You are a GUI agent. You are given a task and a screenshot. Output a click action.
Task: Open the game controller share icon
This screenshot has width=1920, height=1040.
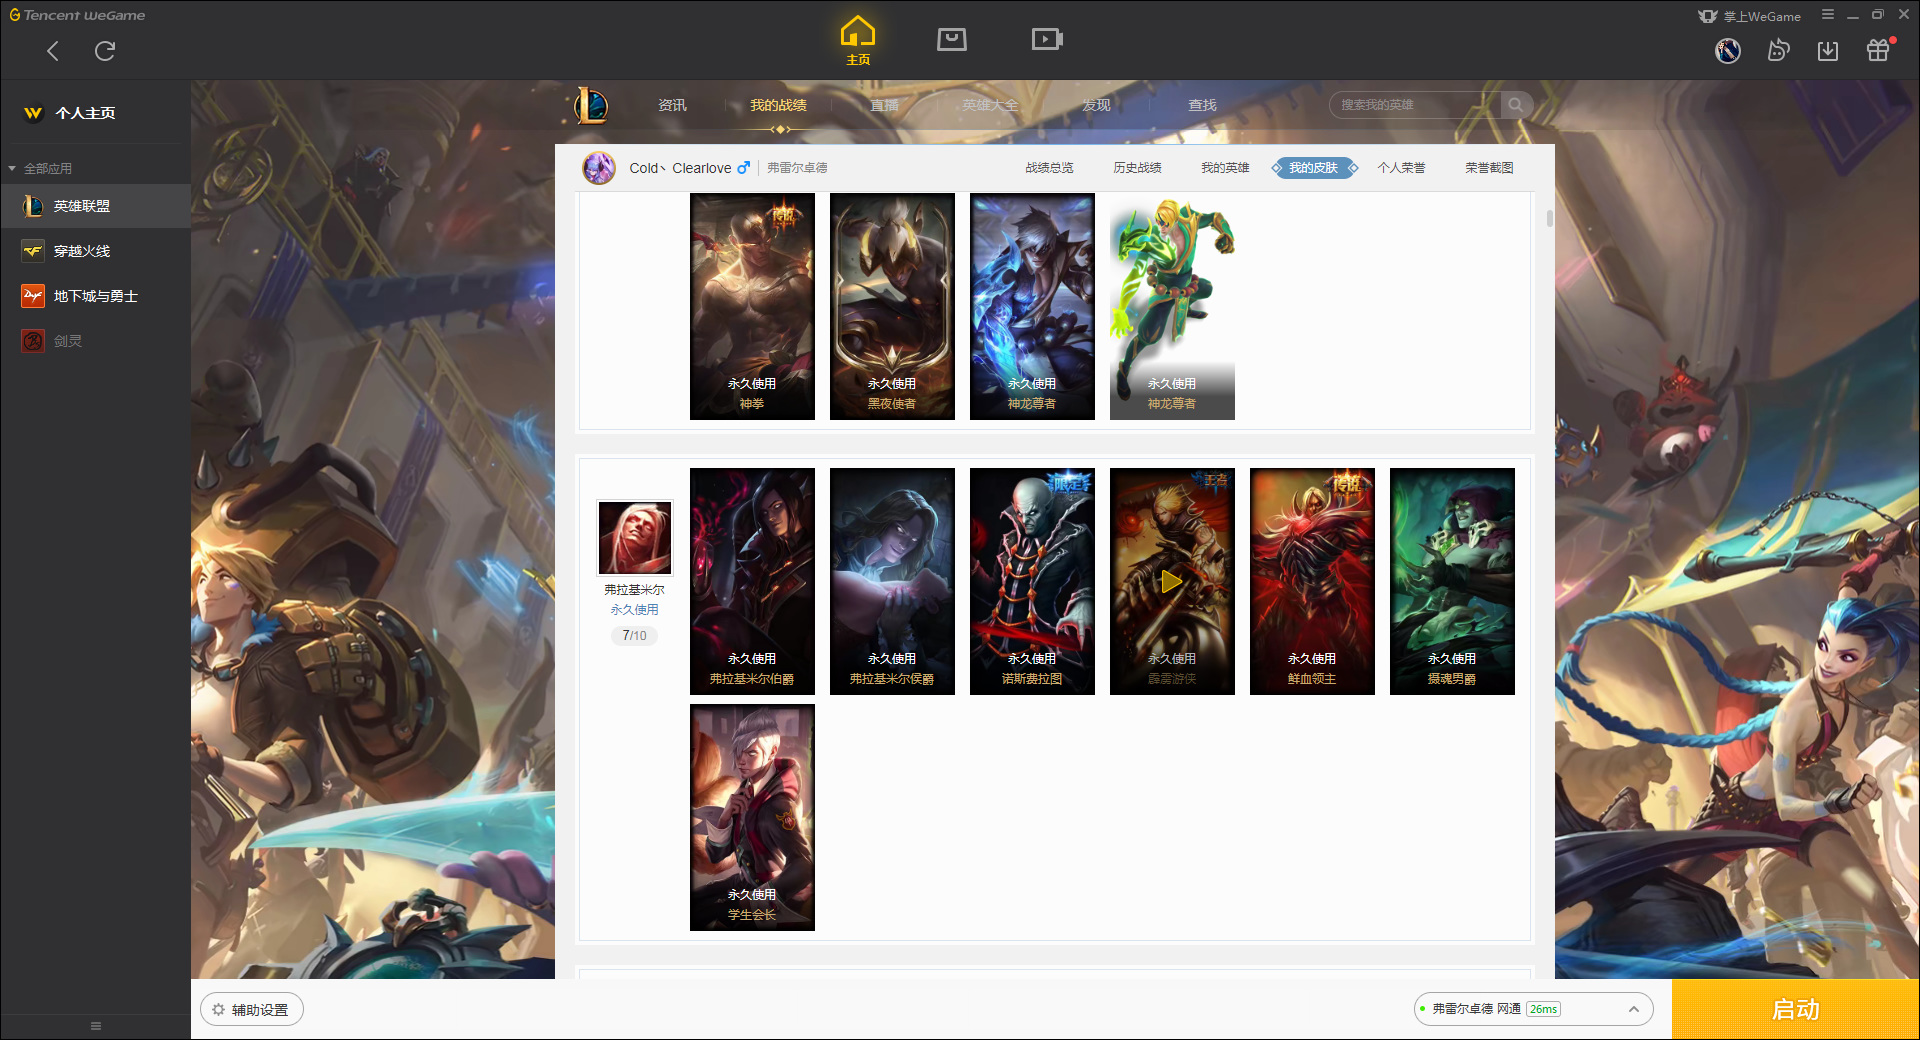coord(1778,51)
